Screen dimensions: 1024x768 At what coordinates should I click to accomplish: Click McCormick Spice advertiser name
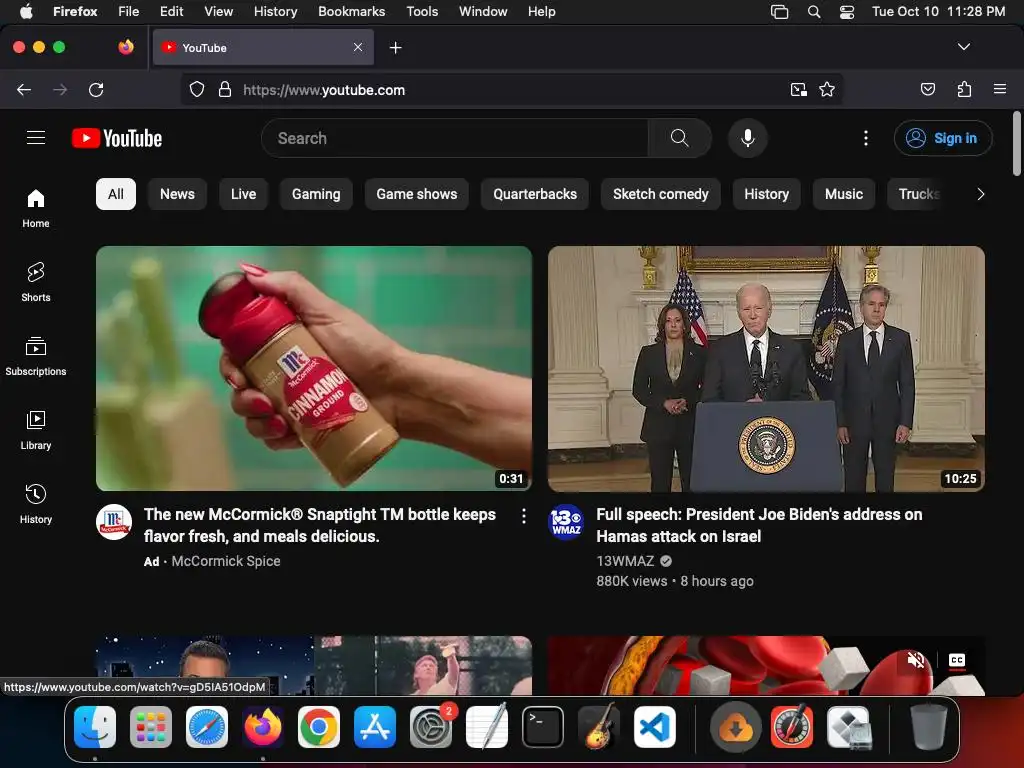click(225, 561)
